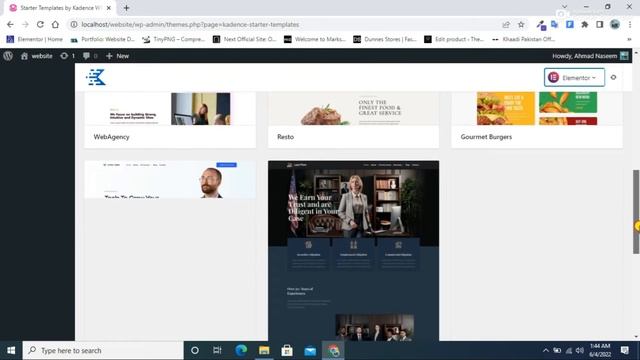The image size is (640, 360).
Task: Open the taskbar clock showing 1:44 AM
Action: coord(600,350)
